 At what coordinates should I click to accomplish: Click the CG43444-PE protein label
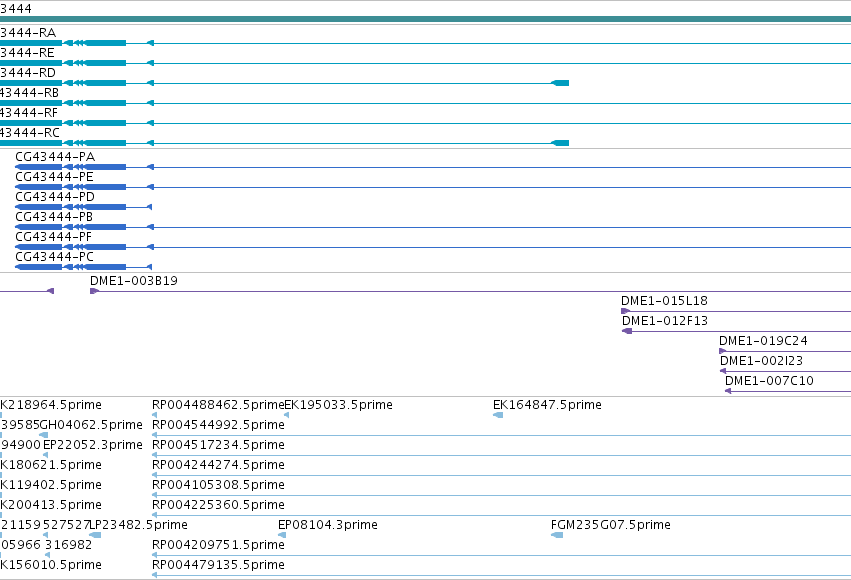[x=54, y=177]
